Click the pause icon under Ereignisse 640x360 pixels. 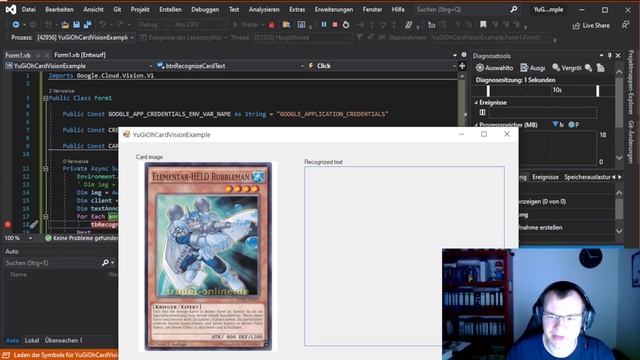pyautogui.click(x=482, y=112)
